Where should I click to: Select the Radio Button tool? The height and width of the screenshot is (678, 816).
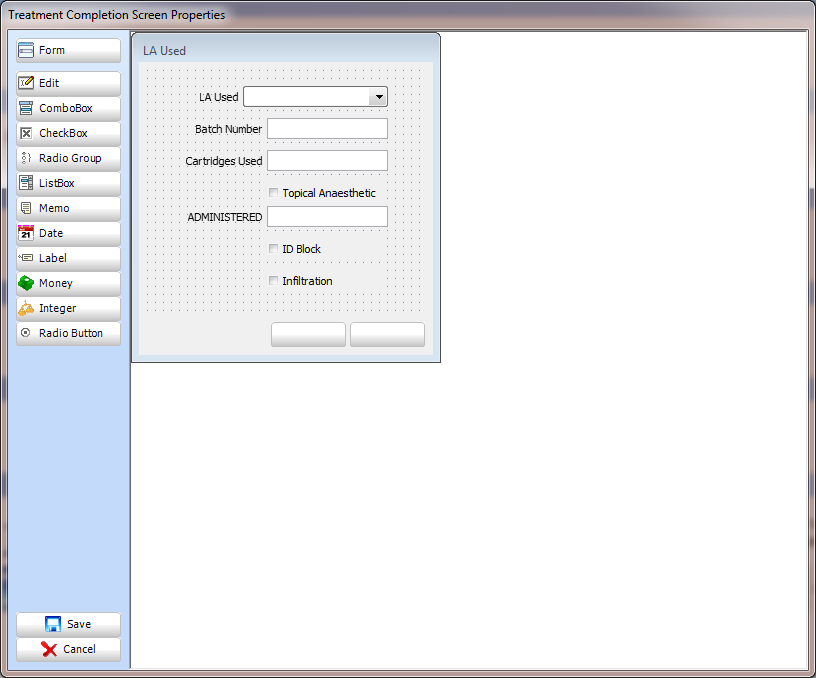click(x=68, y=334)
